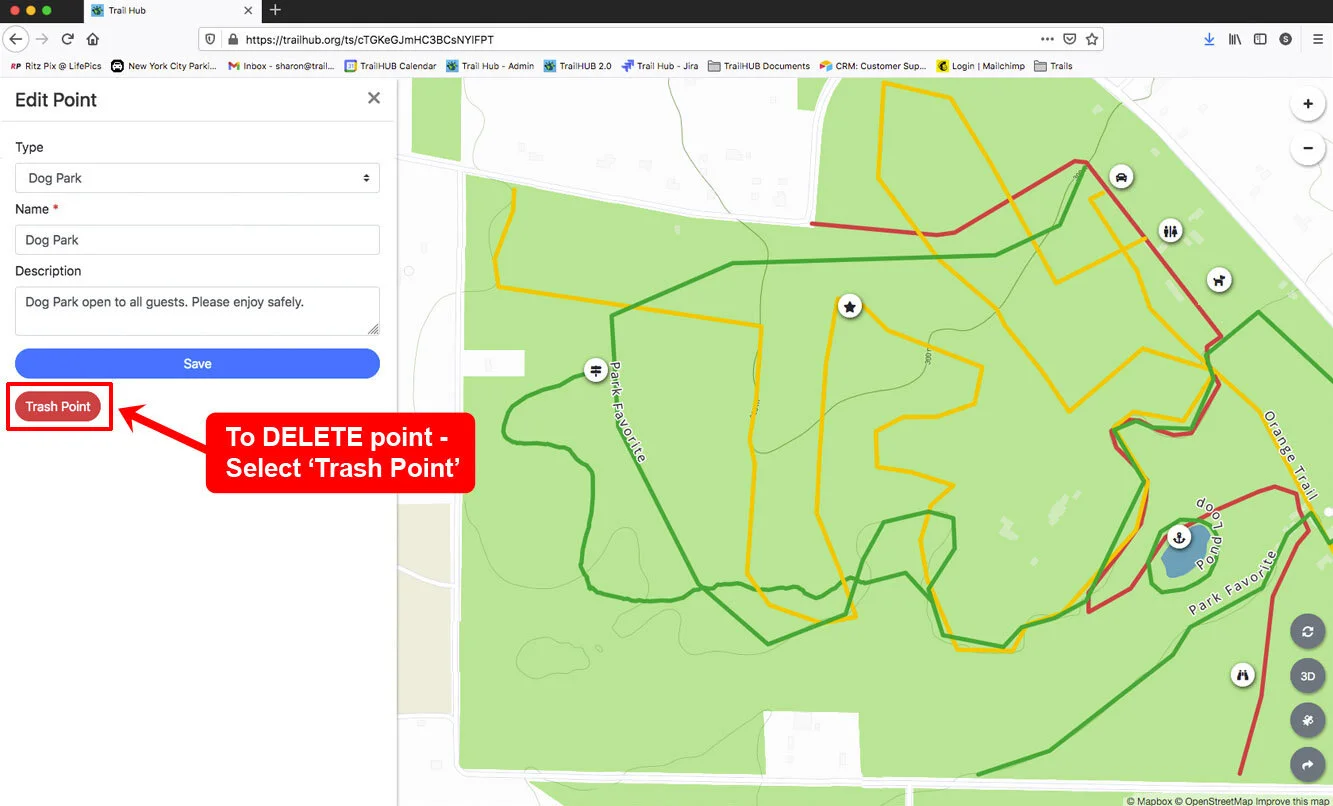Open the TrailHUB Calendar bookmark
Viewport: 1333px width, 806px height.
391,66
